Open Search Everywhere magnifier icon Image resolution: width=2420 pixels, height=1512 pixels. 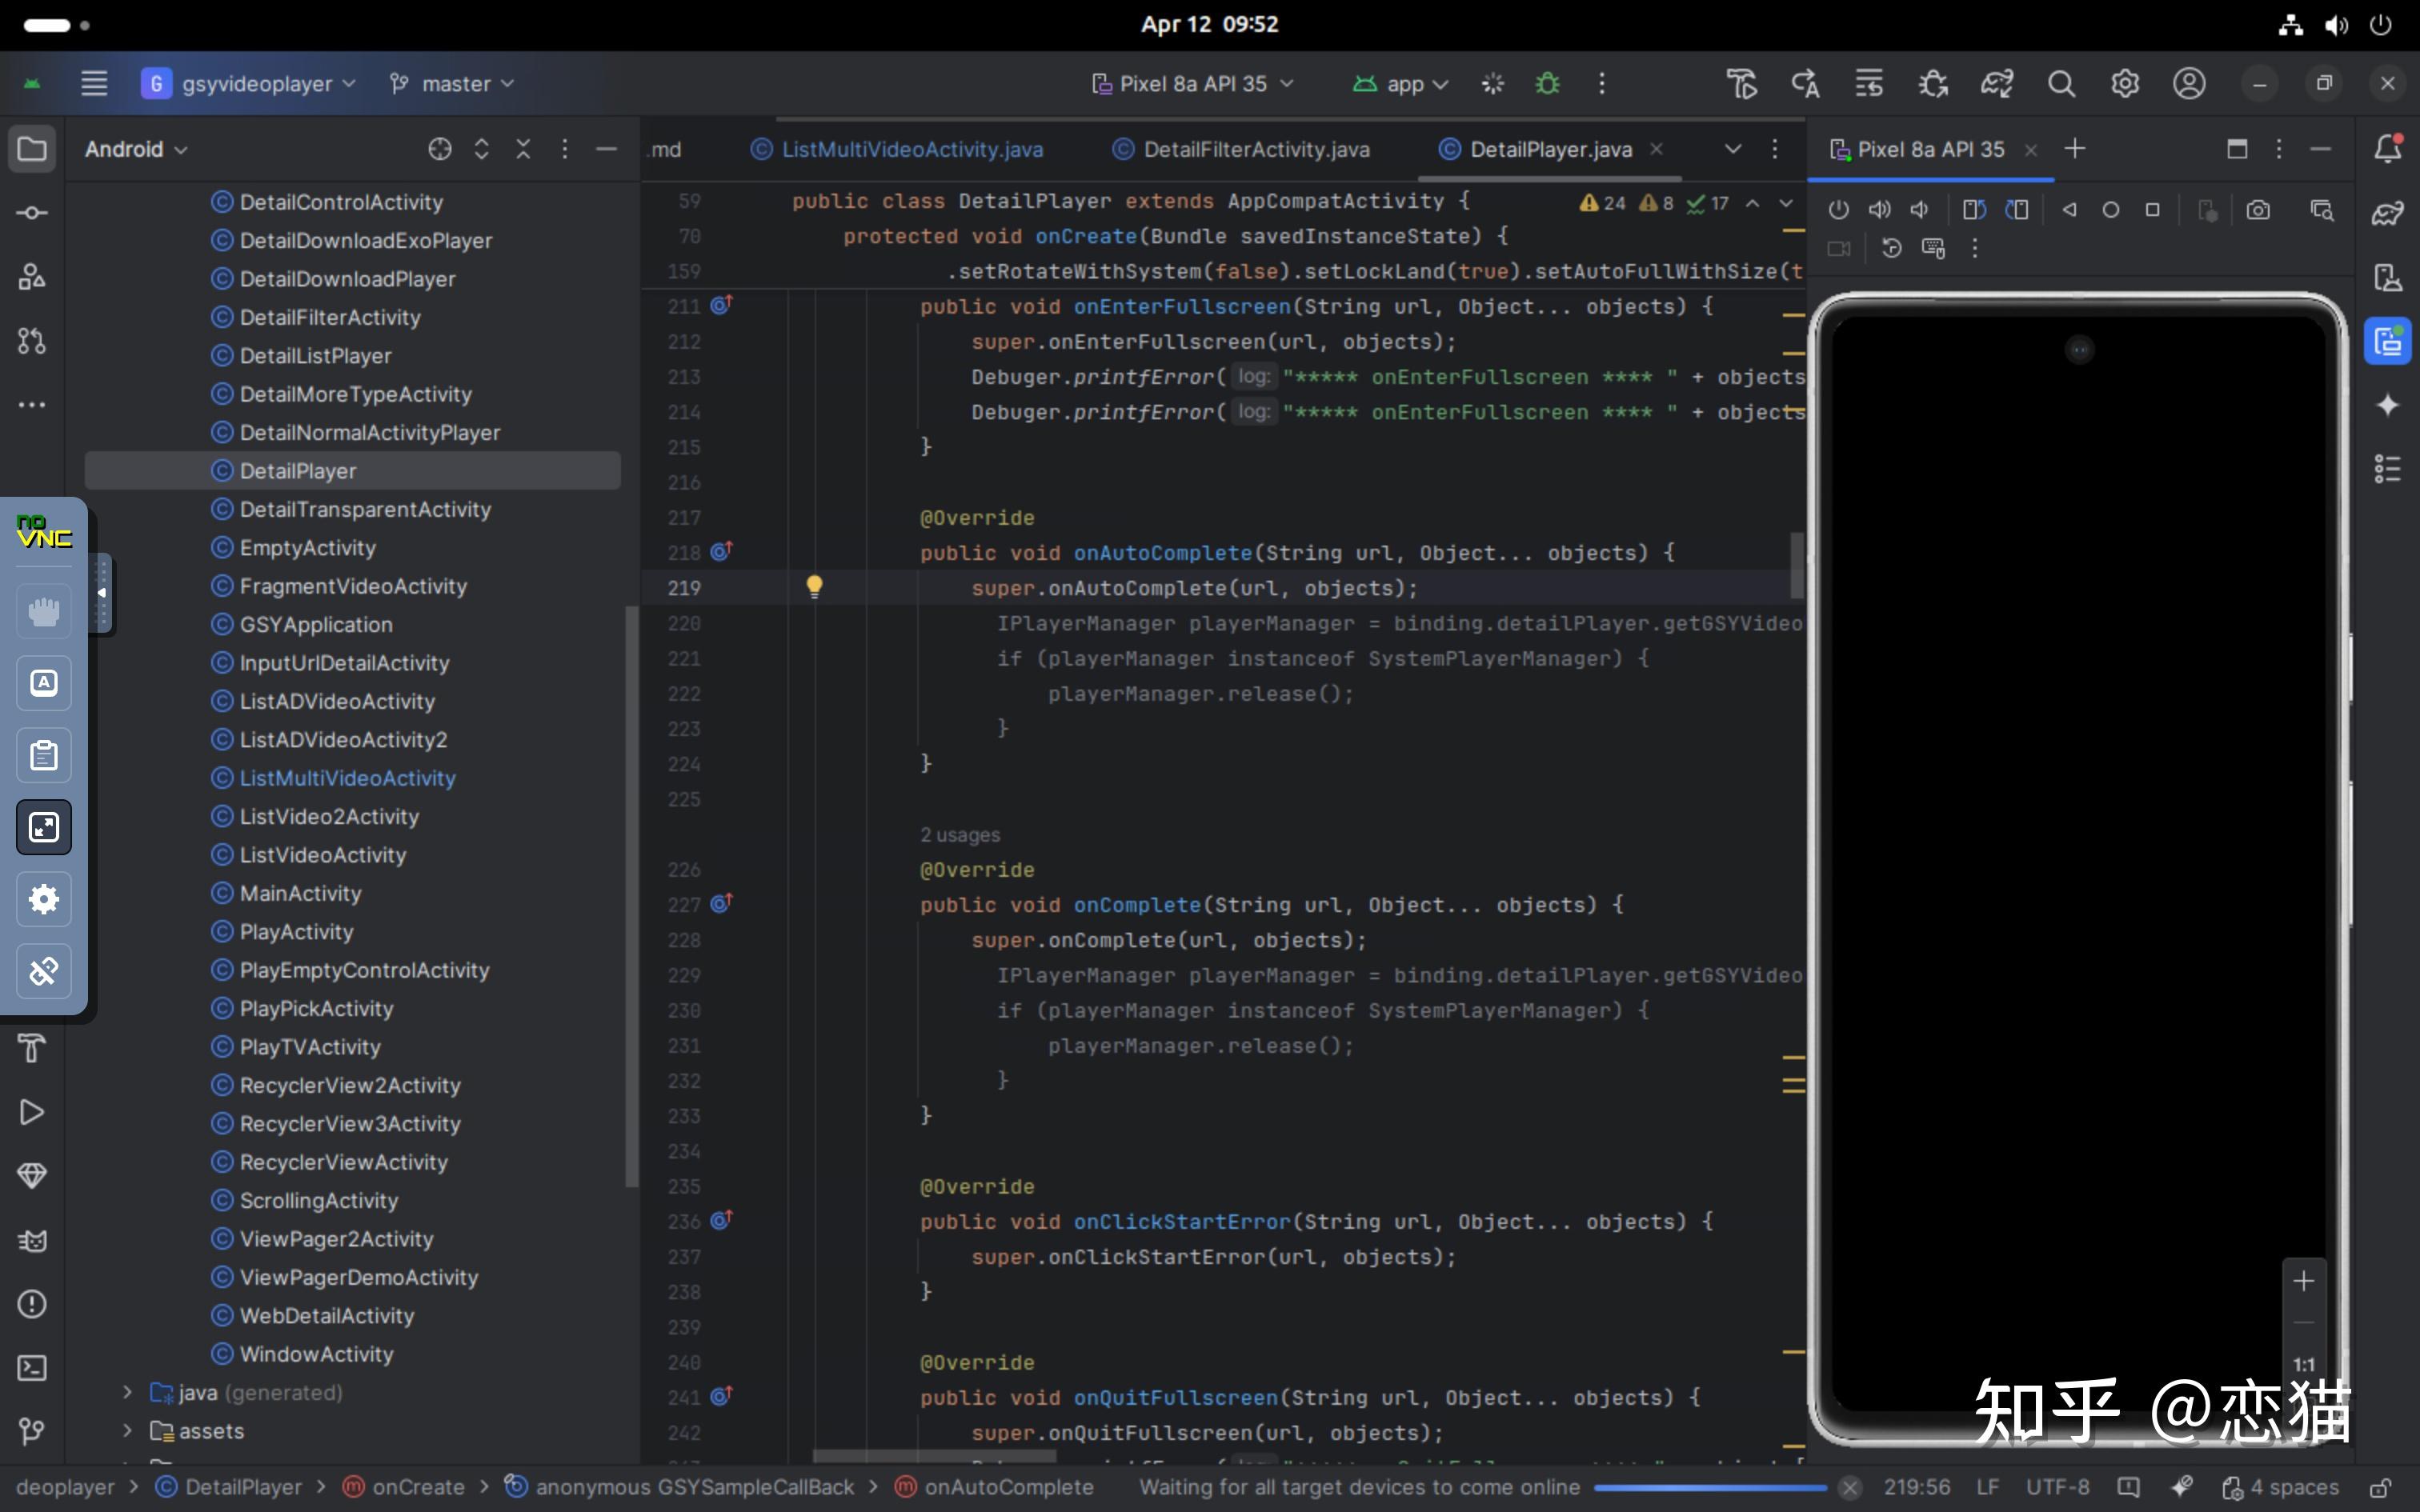coord(2061,84)
